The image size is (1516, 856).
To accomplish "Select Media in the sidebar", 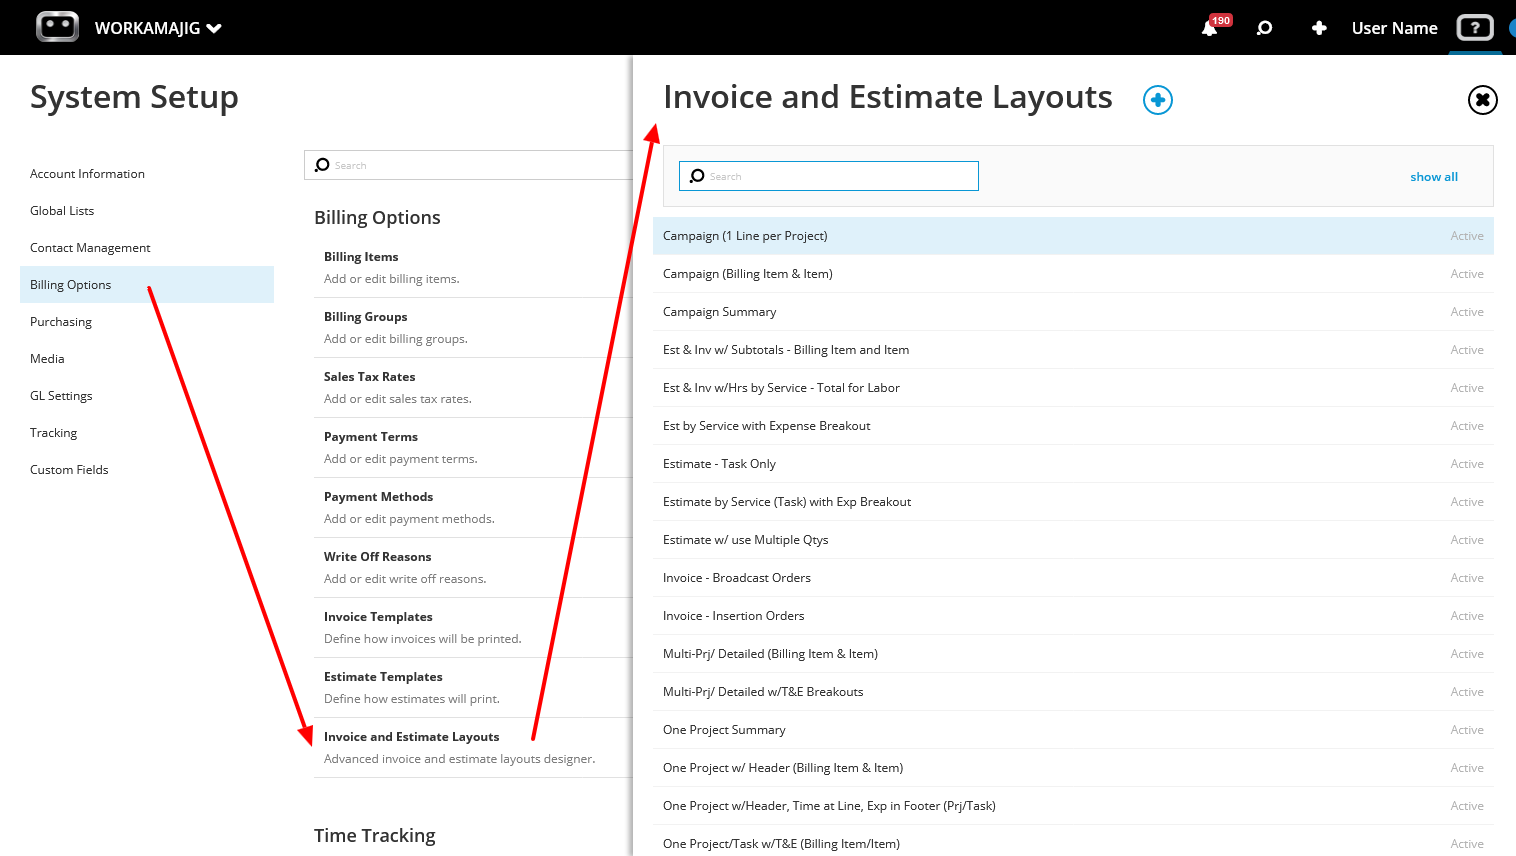I will (x=147, y=359).
